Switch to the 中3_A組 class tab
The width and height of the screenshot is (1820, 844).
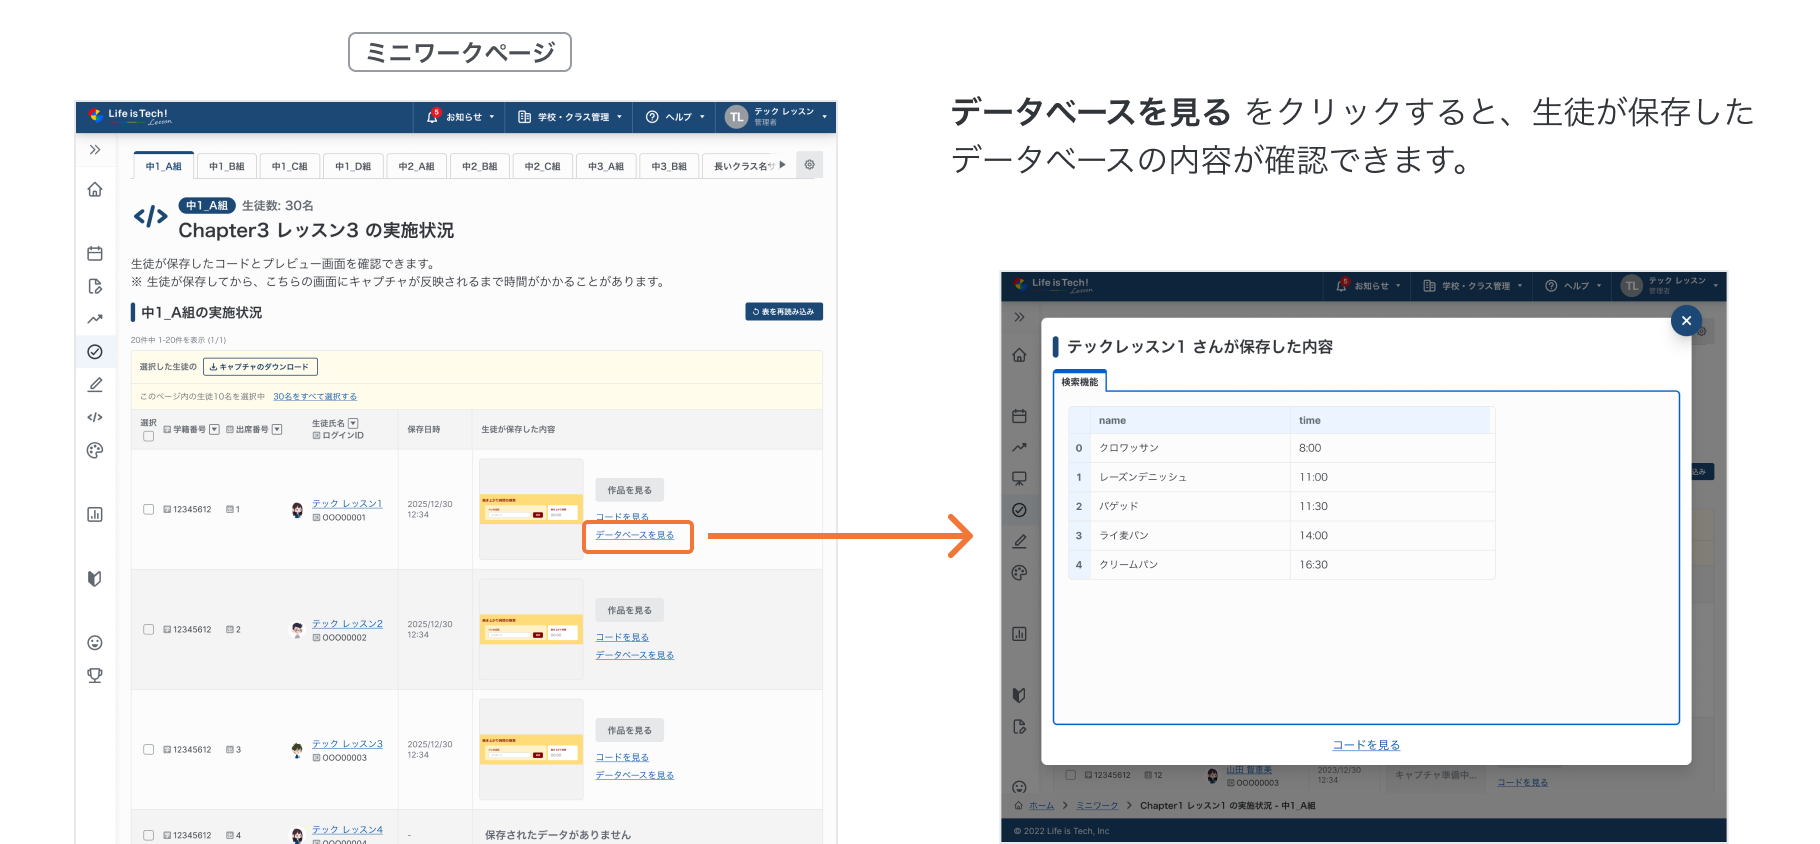[x=606, y=166]
